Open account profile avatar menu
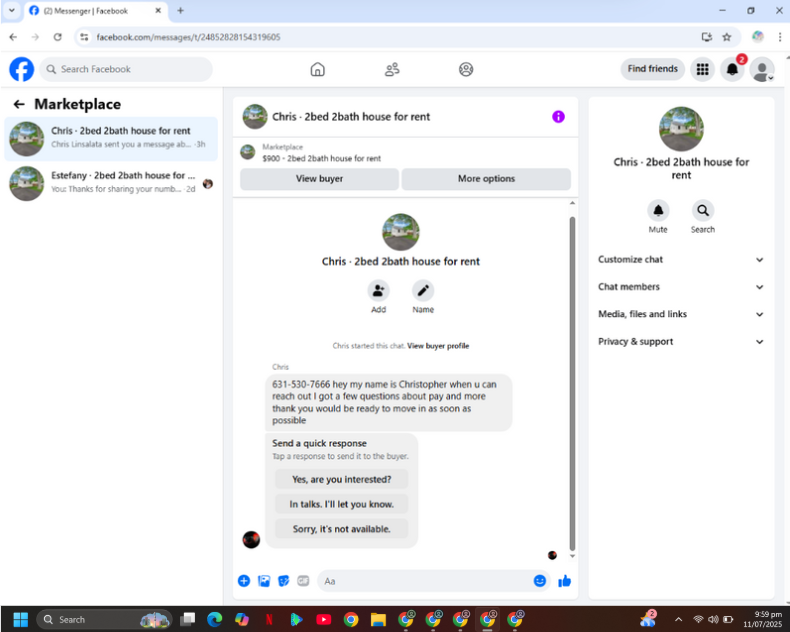Screen dimensions: 790x632 click(x=762, y=69)
